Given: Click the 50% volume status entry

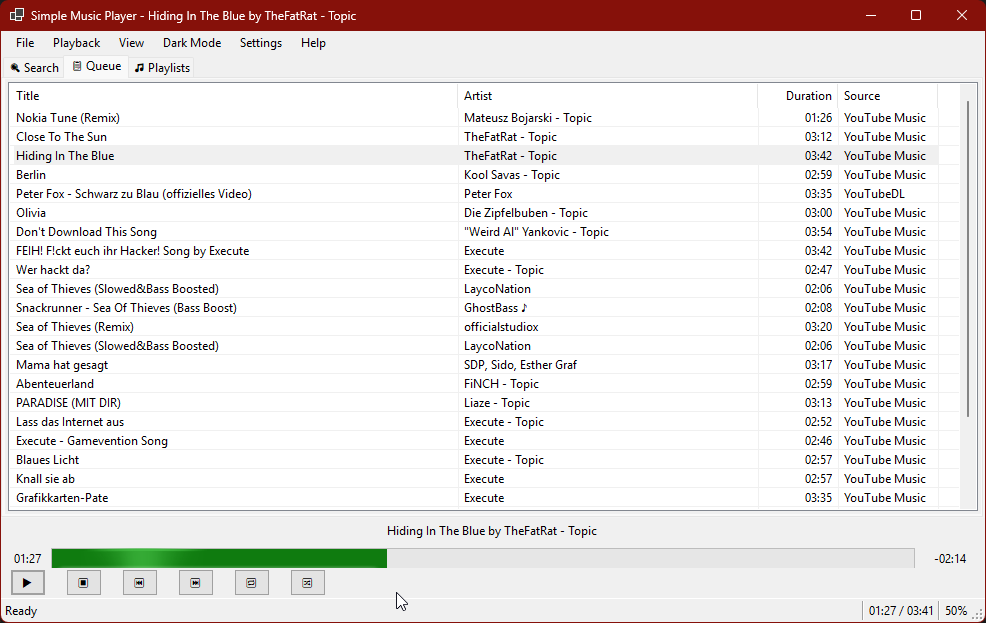Looking at the screenshot, I should point(955,610).
